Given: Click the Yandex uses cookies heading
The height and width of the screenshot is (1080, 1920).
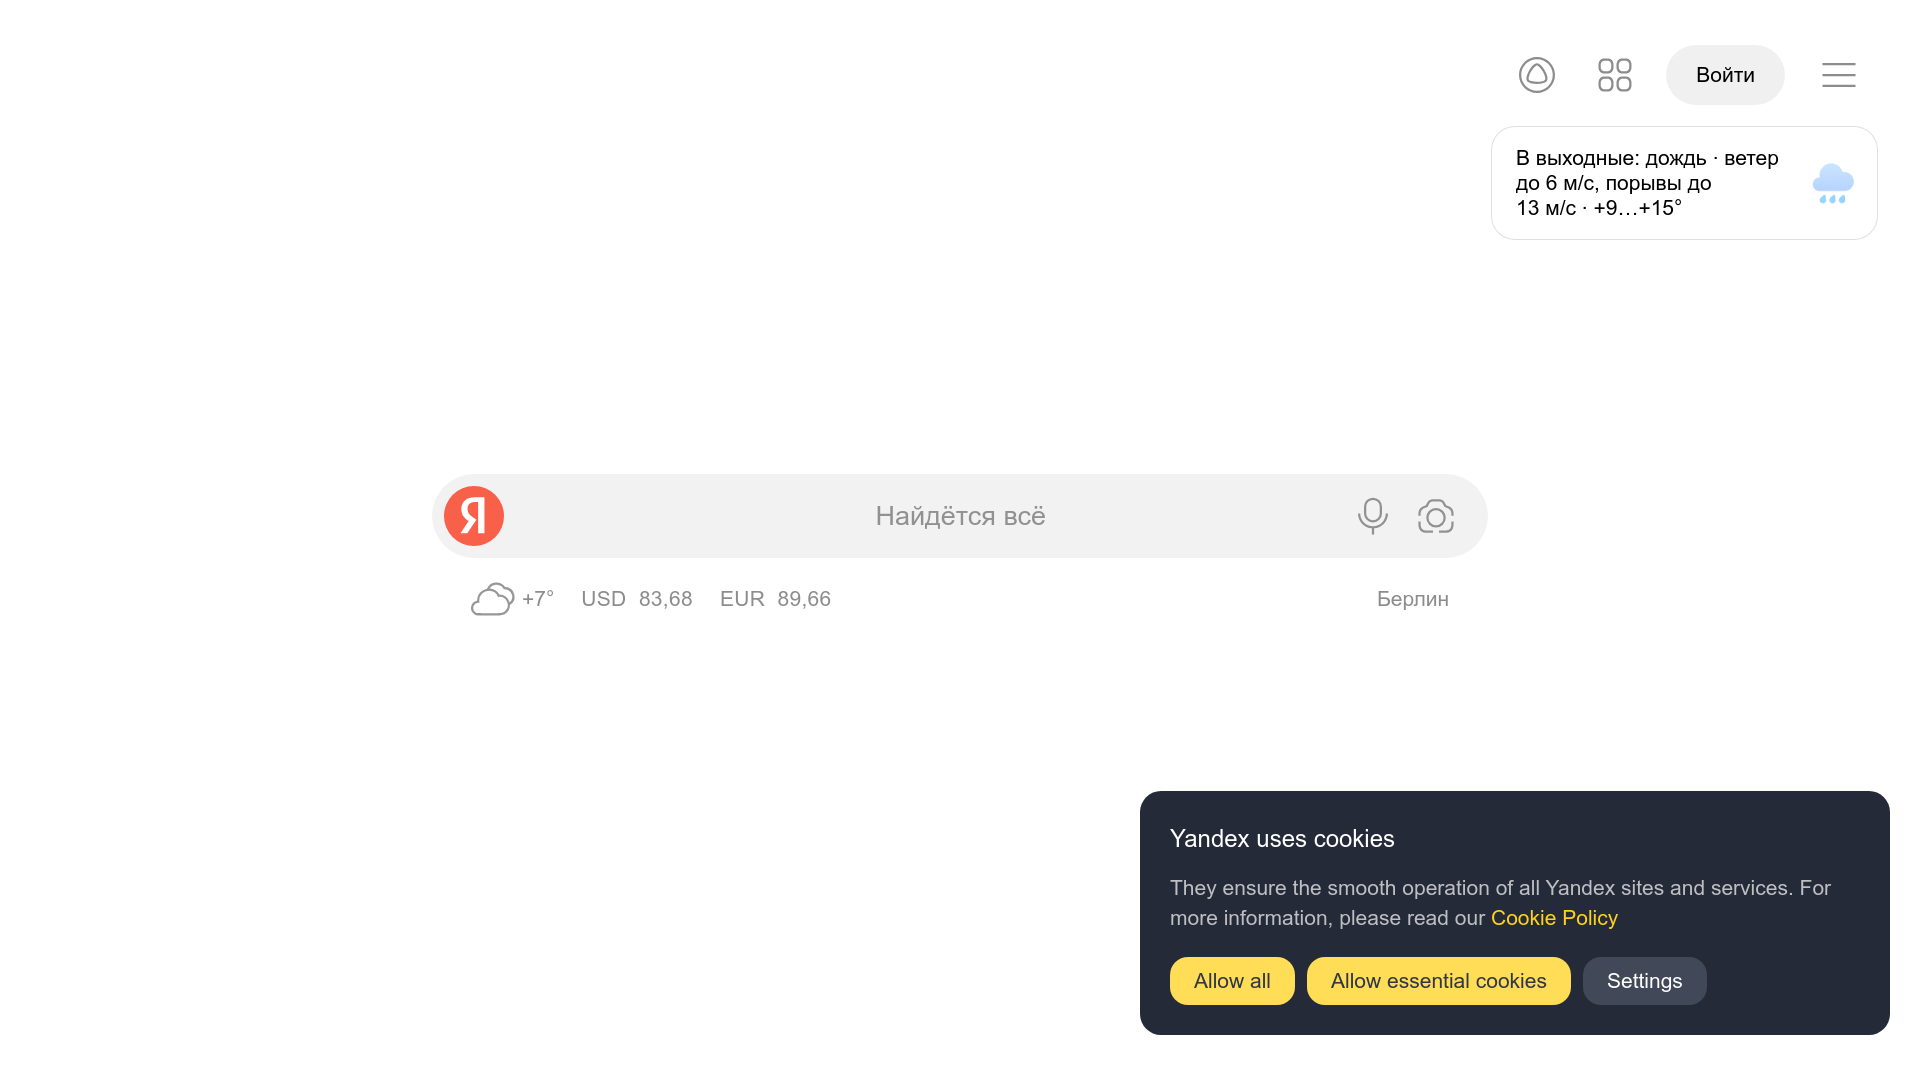Looking at the screenshot, I should coord(1282,839).
